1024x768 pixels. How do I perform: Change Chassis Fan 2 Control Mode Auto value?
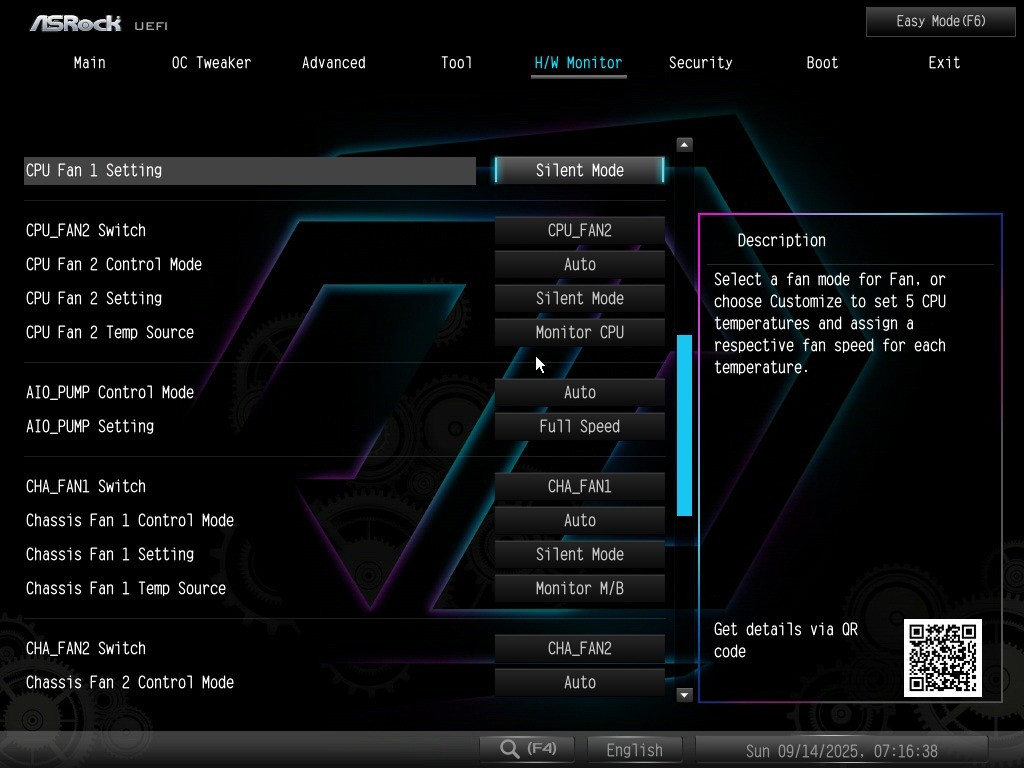click(x=579, y=682)
